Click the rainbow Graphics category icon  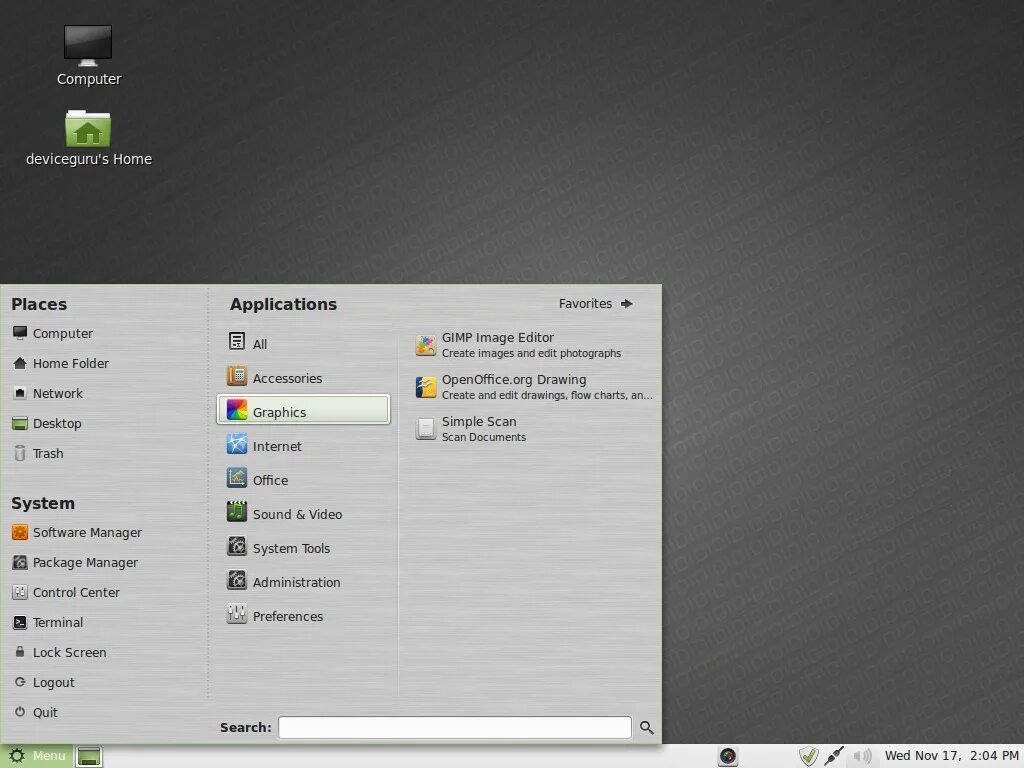(x=236, y=410)
